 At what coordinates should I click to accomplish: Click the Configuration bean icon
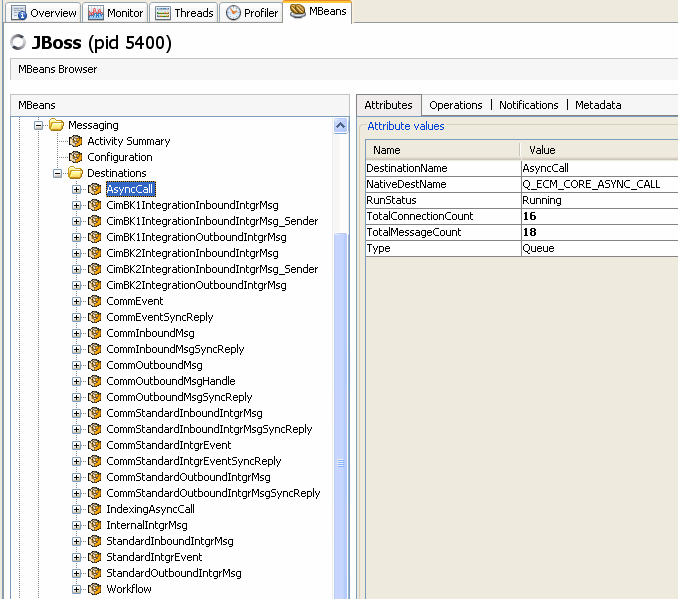tap(76, 157)
